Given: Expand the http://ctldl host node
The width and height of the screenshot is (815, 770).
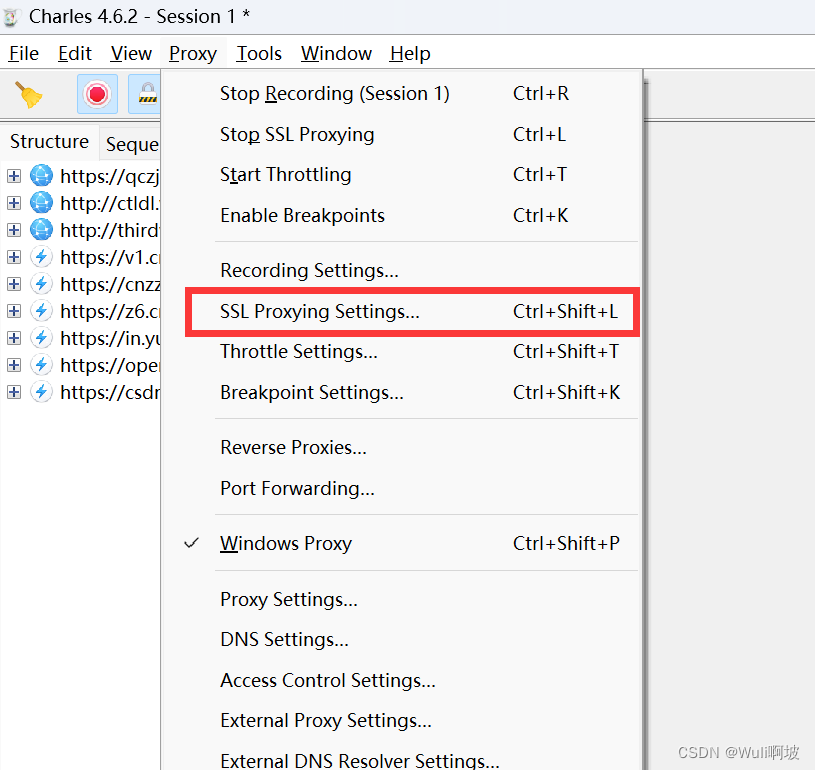Looking at the screenshot, I should tap(14, 203).
